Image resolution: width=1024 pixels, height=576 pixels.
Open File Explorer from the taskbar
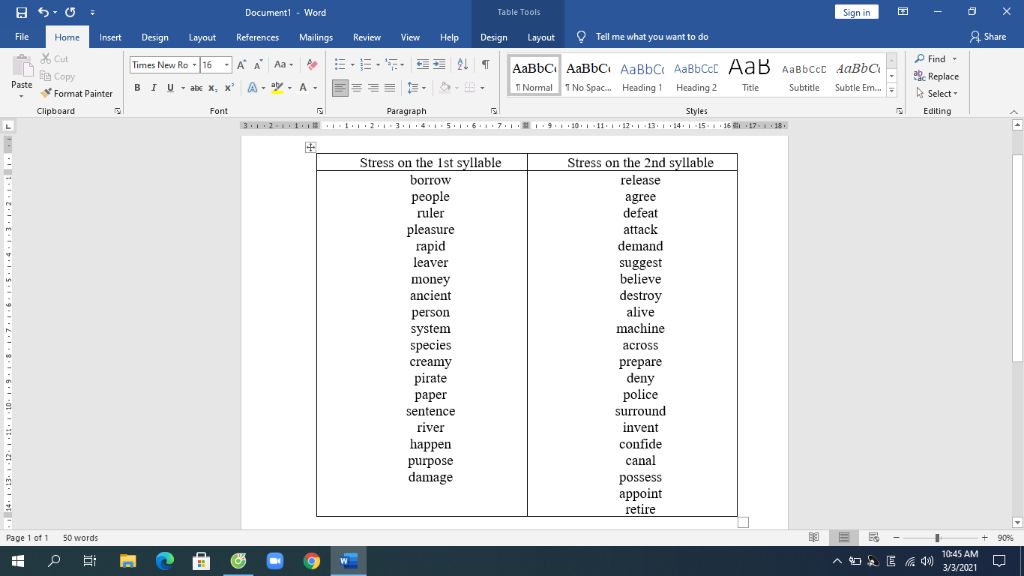coord(128,561)
